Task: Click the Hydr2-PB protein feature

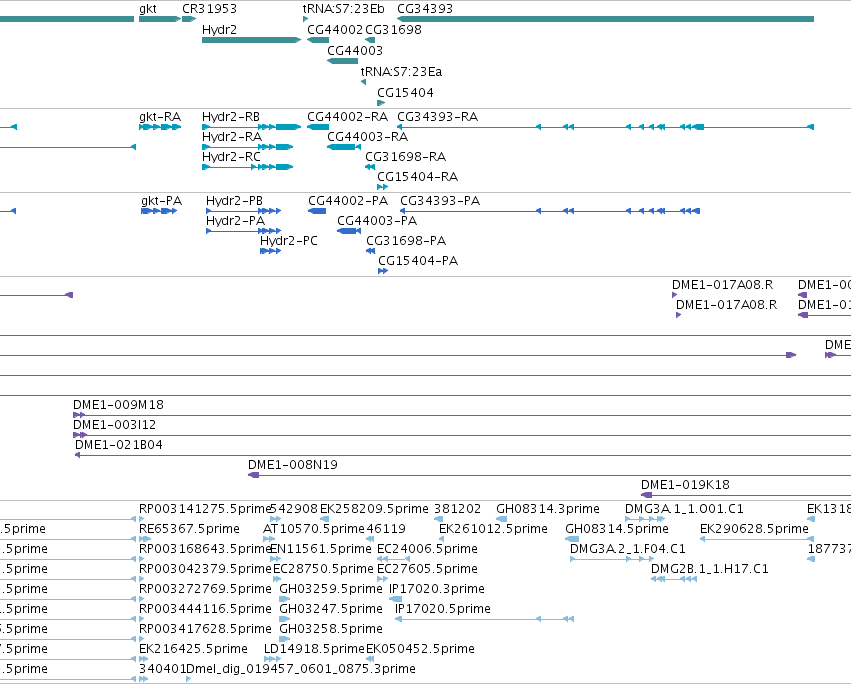Action: pos(244,211)
